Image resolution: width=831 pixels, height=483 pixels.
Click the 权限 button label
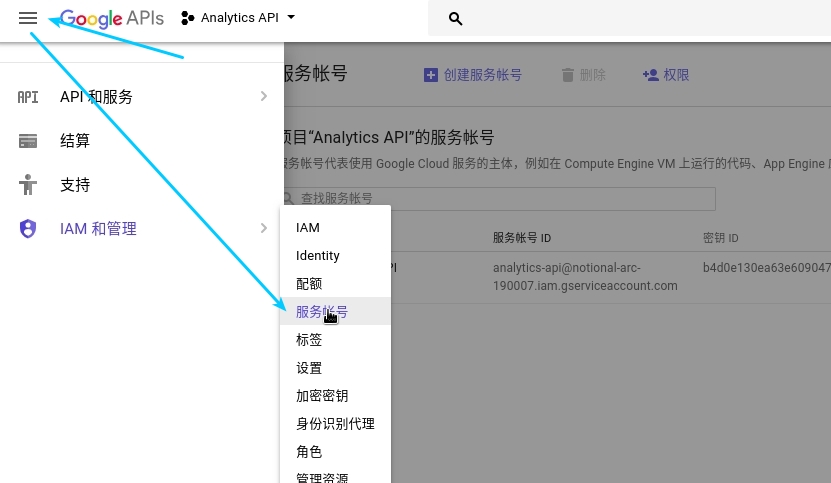click(677, 75)
